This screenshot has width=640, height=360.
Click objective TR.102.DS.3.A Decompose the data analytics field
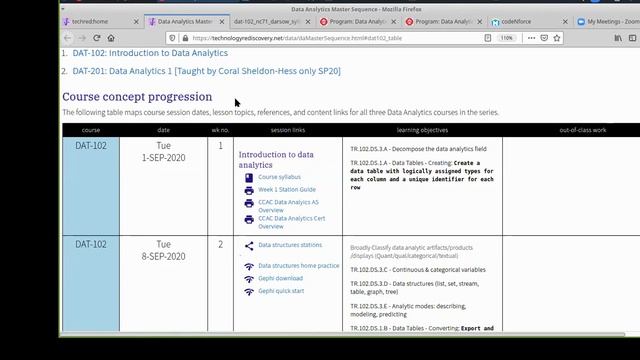(x=418, y=149)
